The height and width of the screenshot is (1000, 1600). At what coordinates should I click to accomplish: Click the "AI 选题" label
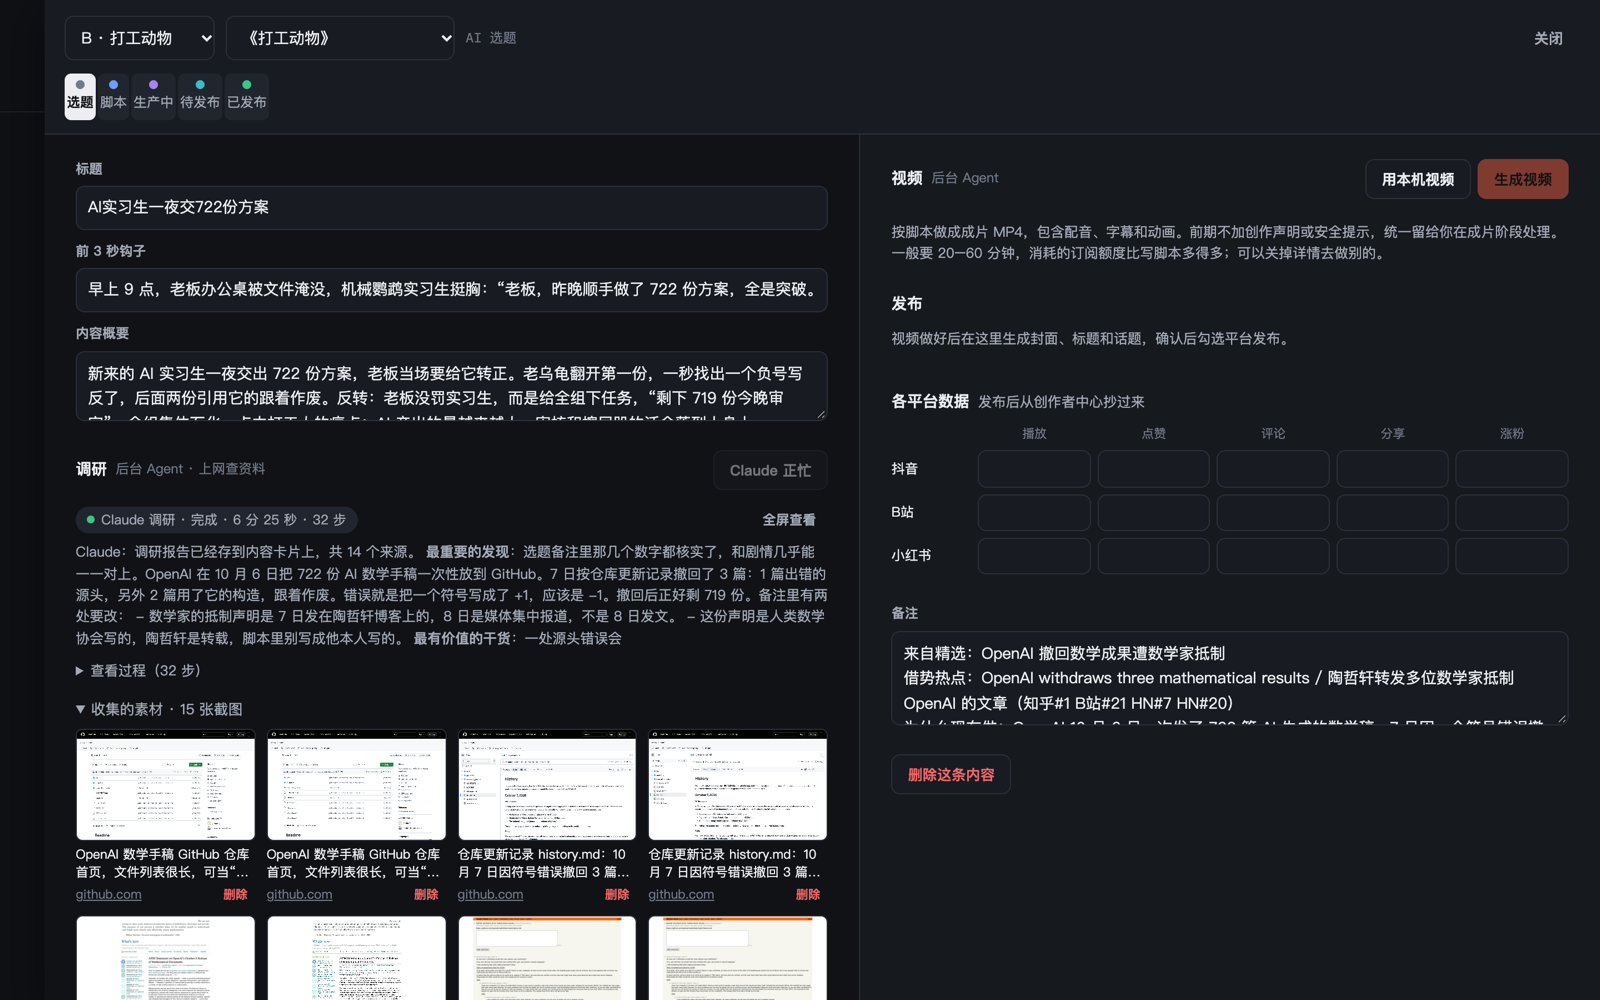coord(491,38)
